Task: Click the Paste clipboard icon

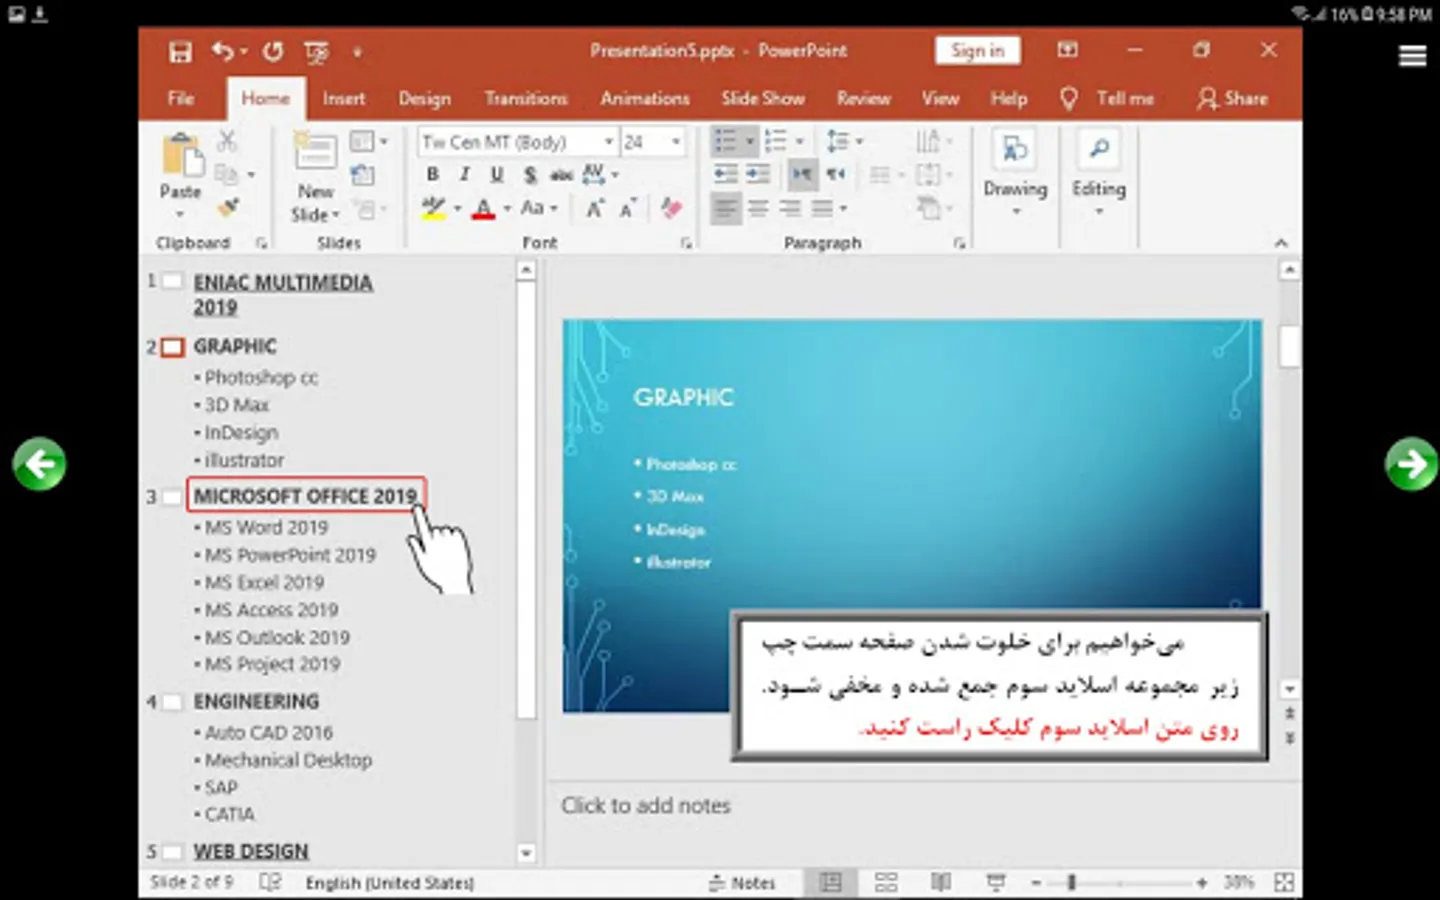Action: [181, 155]
